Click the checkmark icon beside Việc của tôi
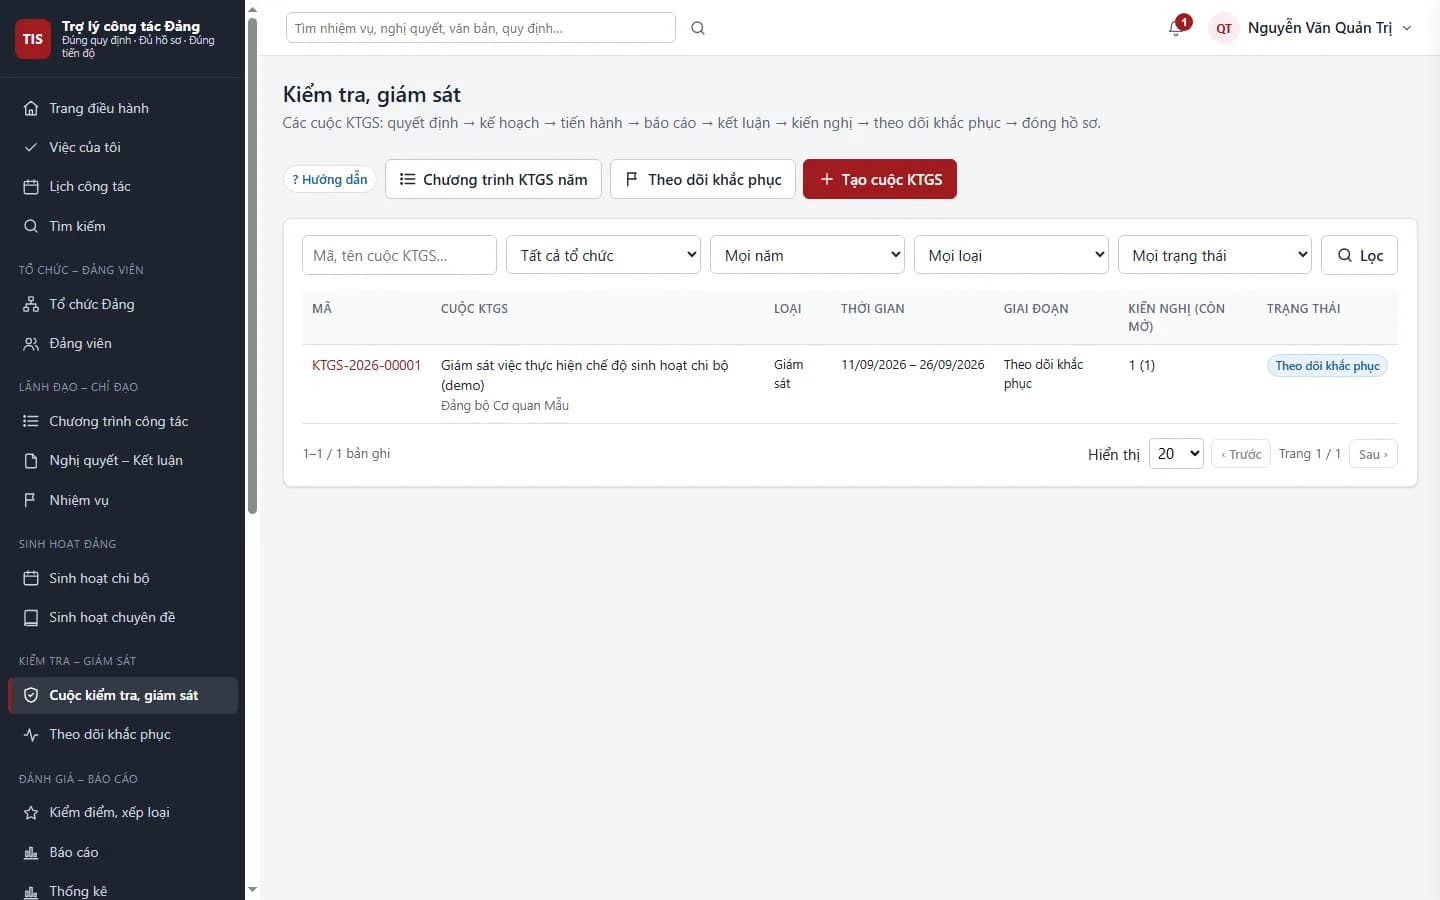The width and height of the screenshot is (1440, 900). point(31,147)
